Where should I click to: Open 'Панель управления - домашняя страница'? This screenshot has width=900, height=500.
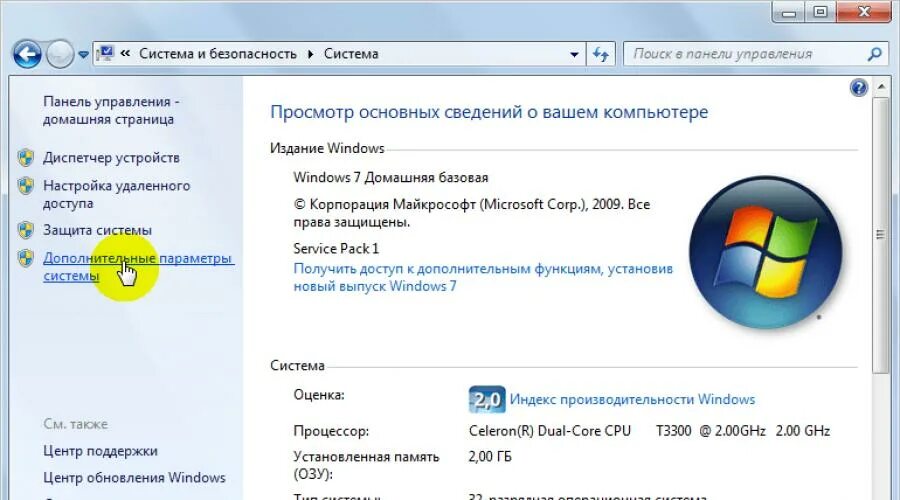click(x=111, y=110)
